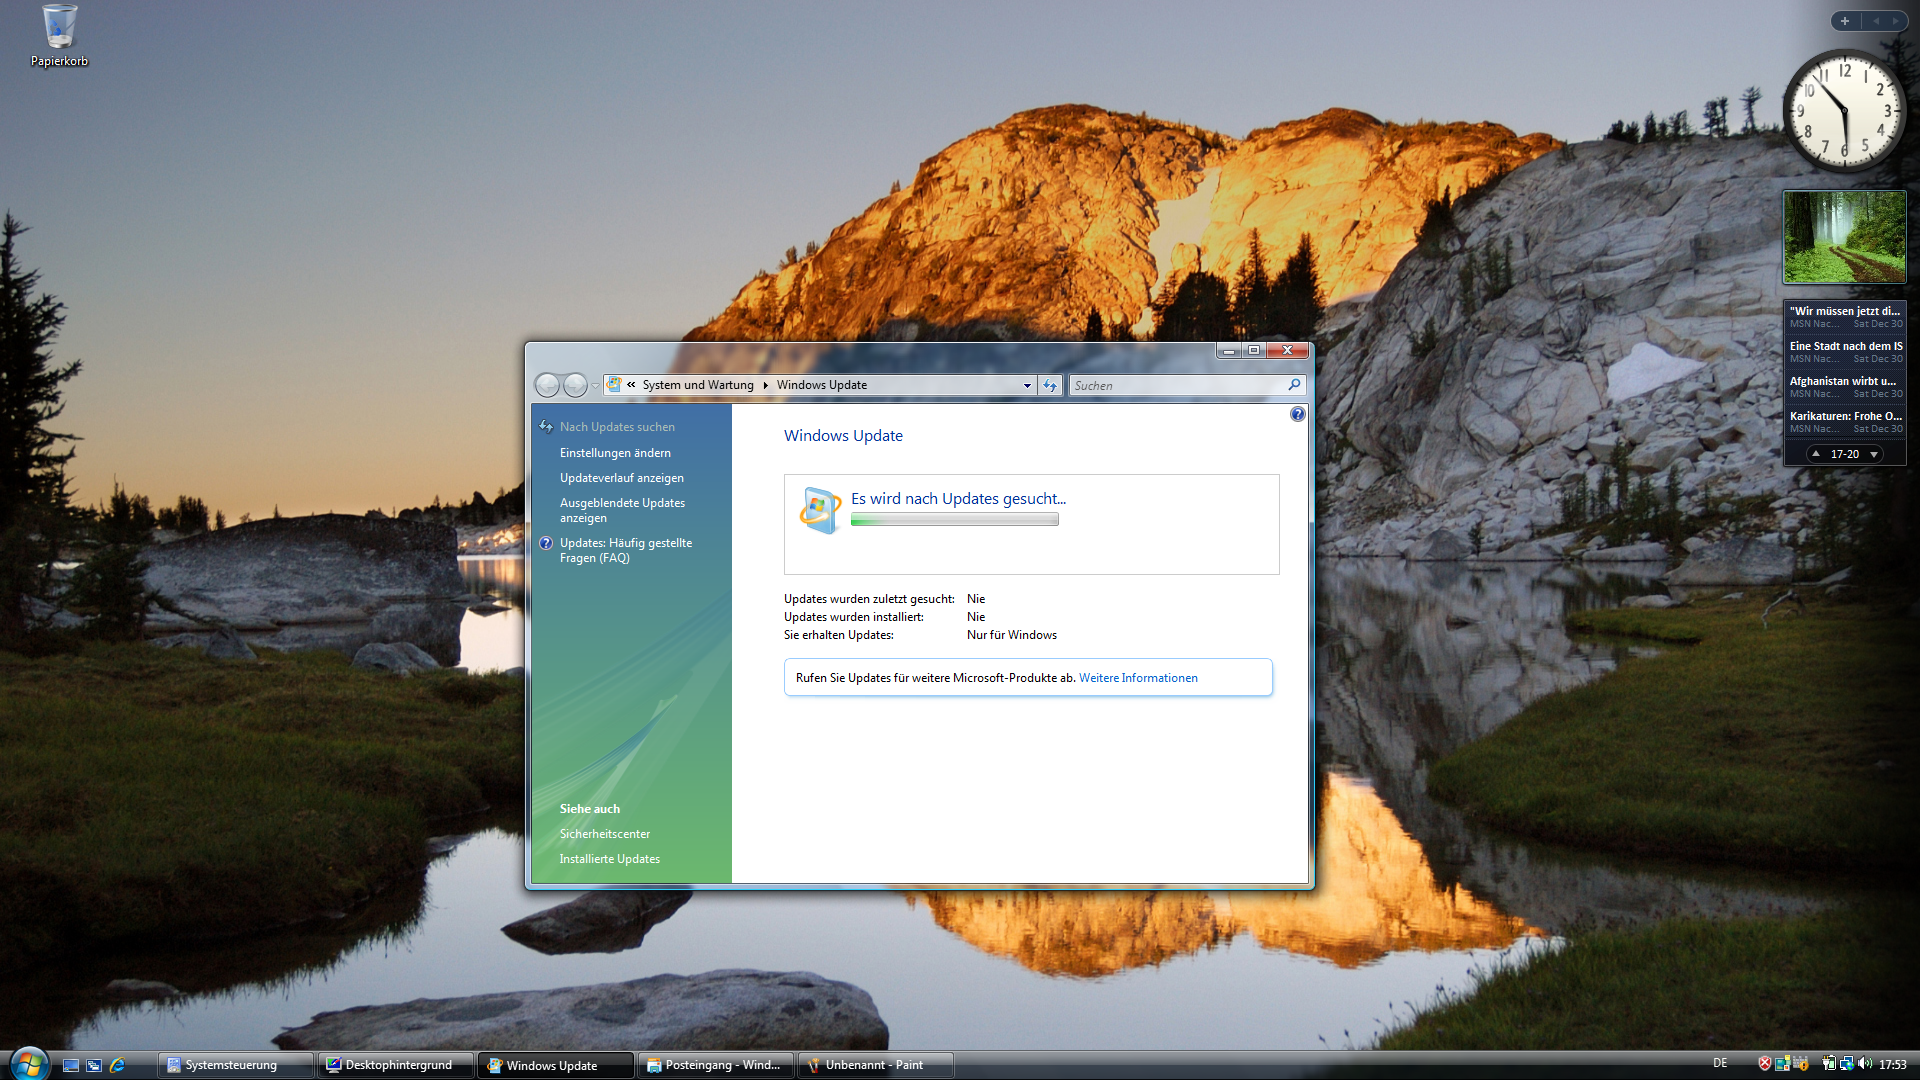The height and width of the screenshot is (1080, 1920).
Task: Open headline 'Karikaturen: Frohe O...'
Action: point(1845,421)
